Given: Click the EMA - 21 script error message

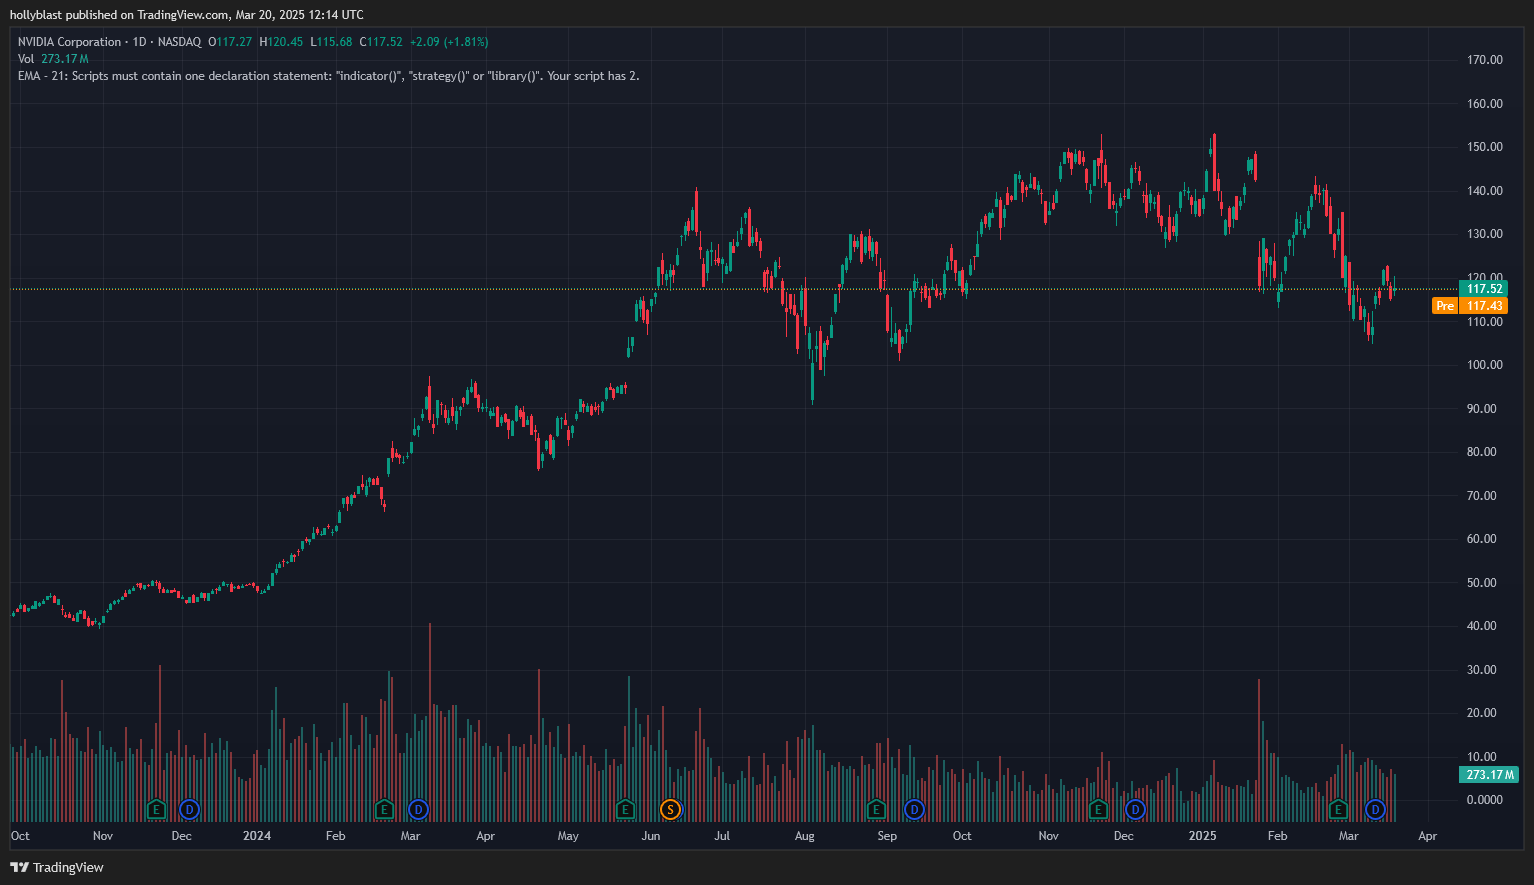Looking at the screenshot, I should 328,76.
